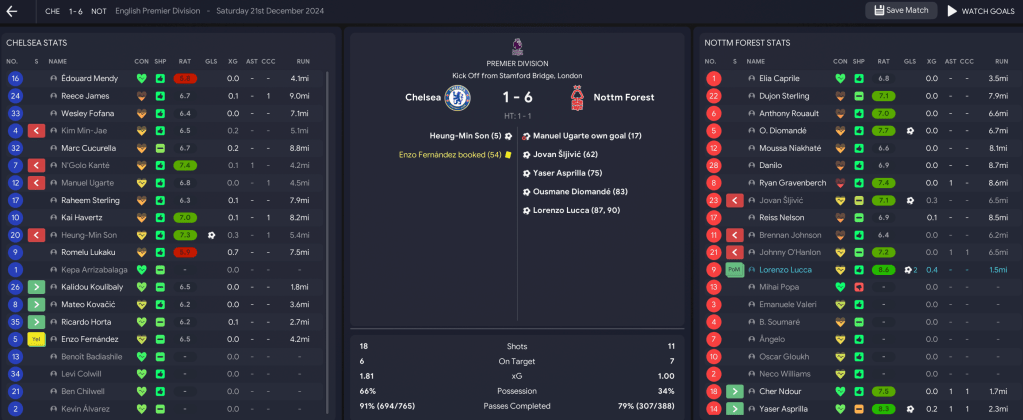Click the Nottm Forest club badge
Viewport: 1023px width, 420px height.
tap(576, 98)
